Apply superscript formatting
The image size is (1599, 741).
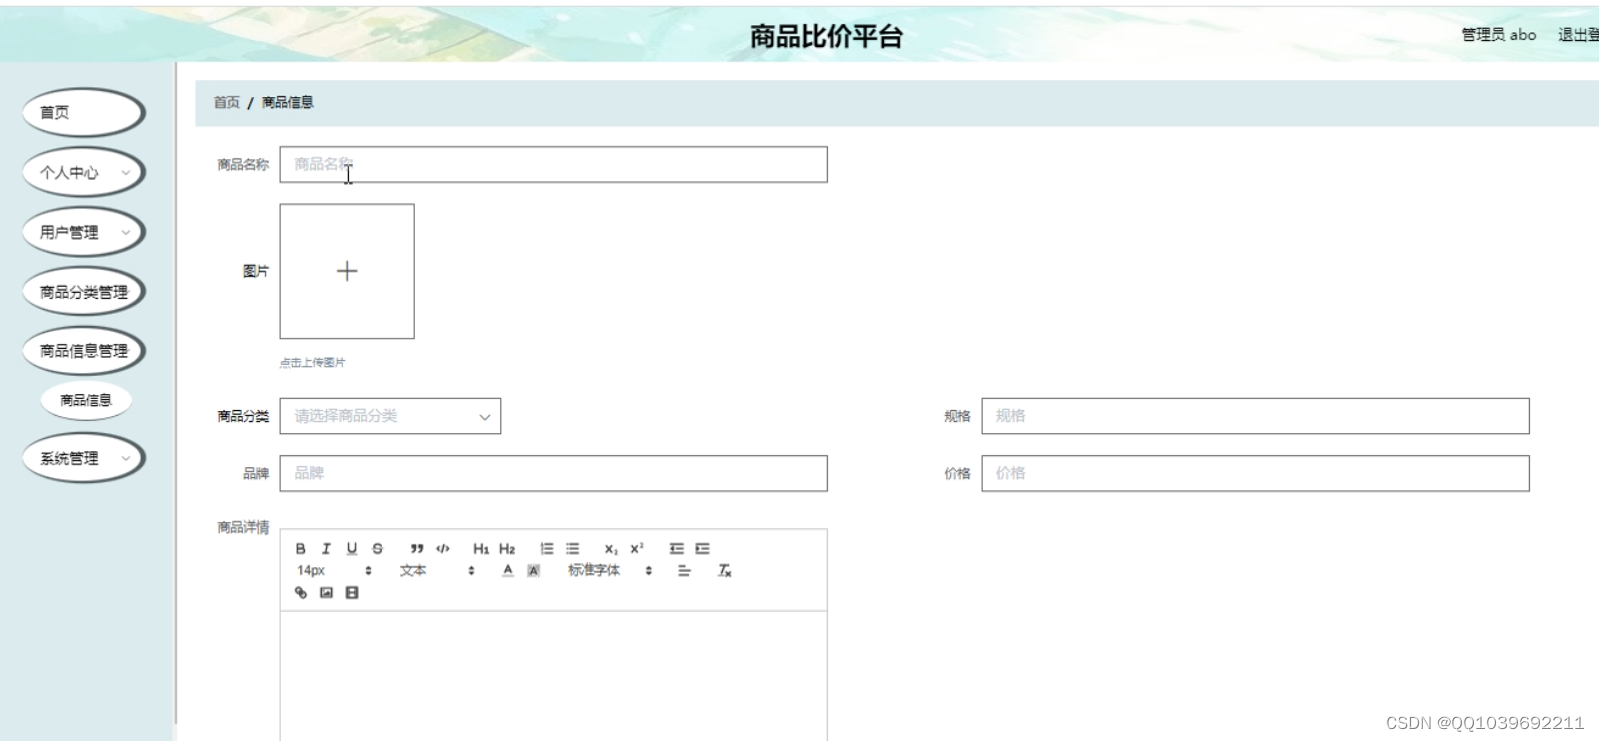tap(637, 548)
